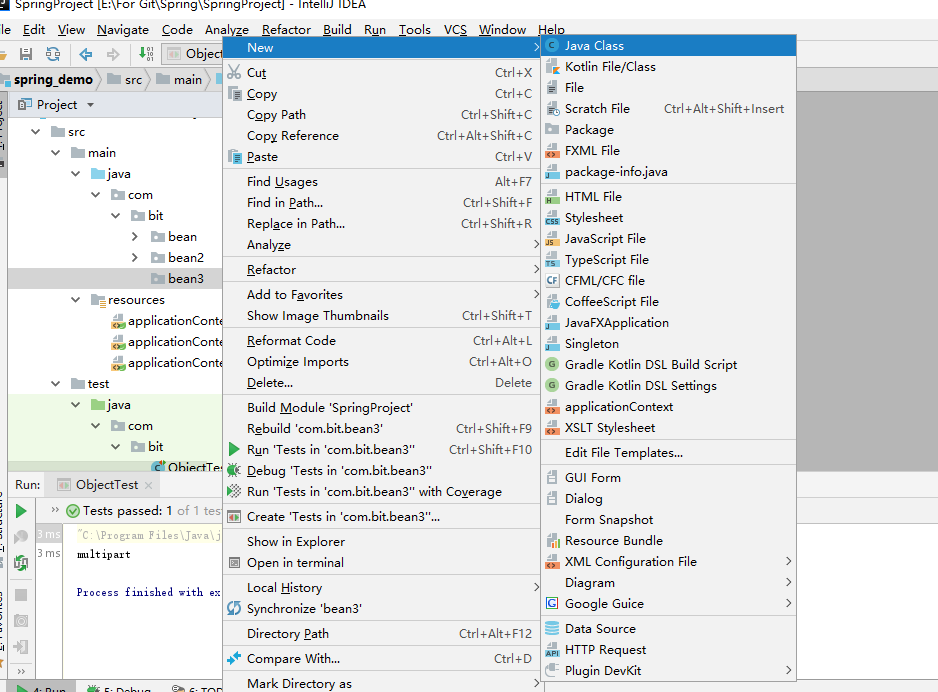Click the green Run button in Run panel
938x692 pixels.
coord(21,511)
